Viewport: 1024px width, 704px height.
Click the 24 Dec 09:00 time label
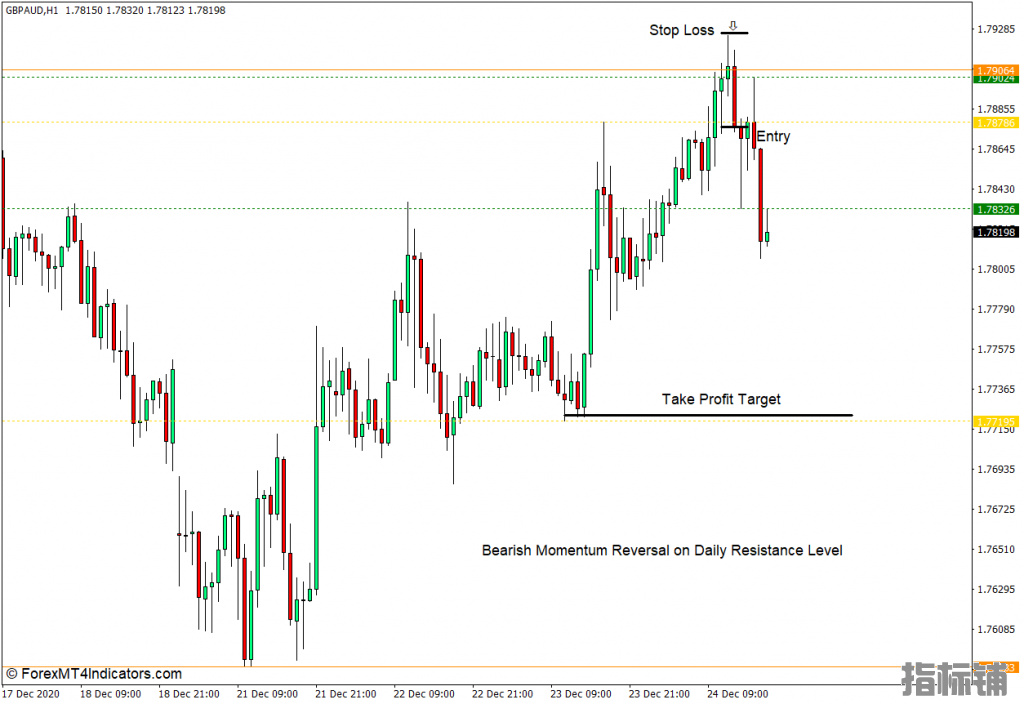point(737,694)
